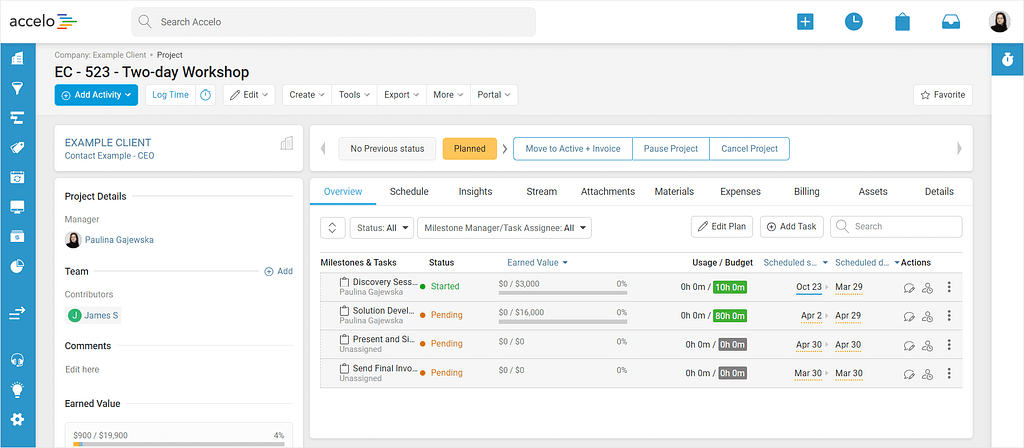The width and height of the screenshot is (1024, 448).
Task: Open the shopping bag icon in header
Action: click(902, 22)
